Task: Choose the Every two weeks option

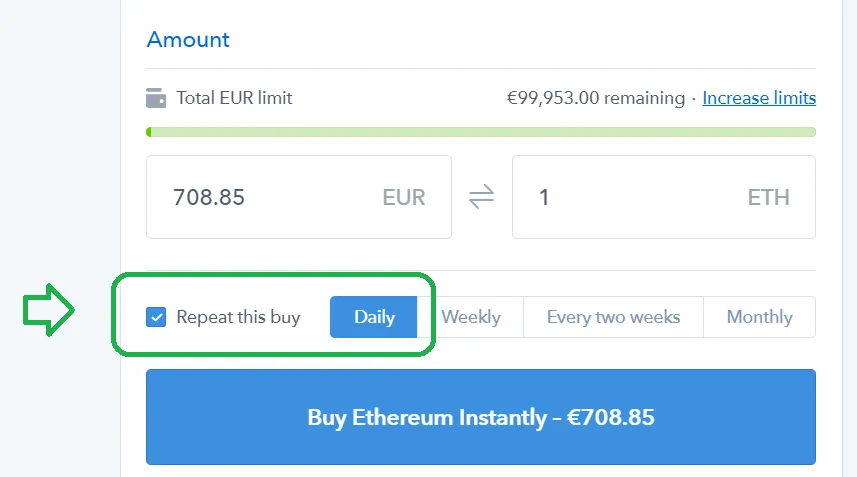Action: pyautogui.click(x=613, y=317)
